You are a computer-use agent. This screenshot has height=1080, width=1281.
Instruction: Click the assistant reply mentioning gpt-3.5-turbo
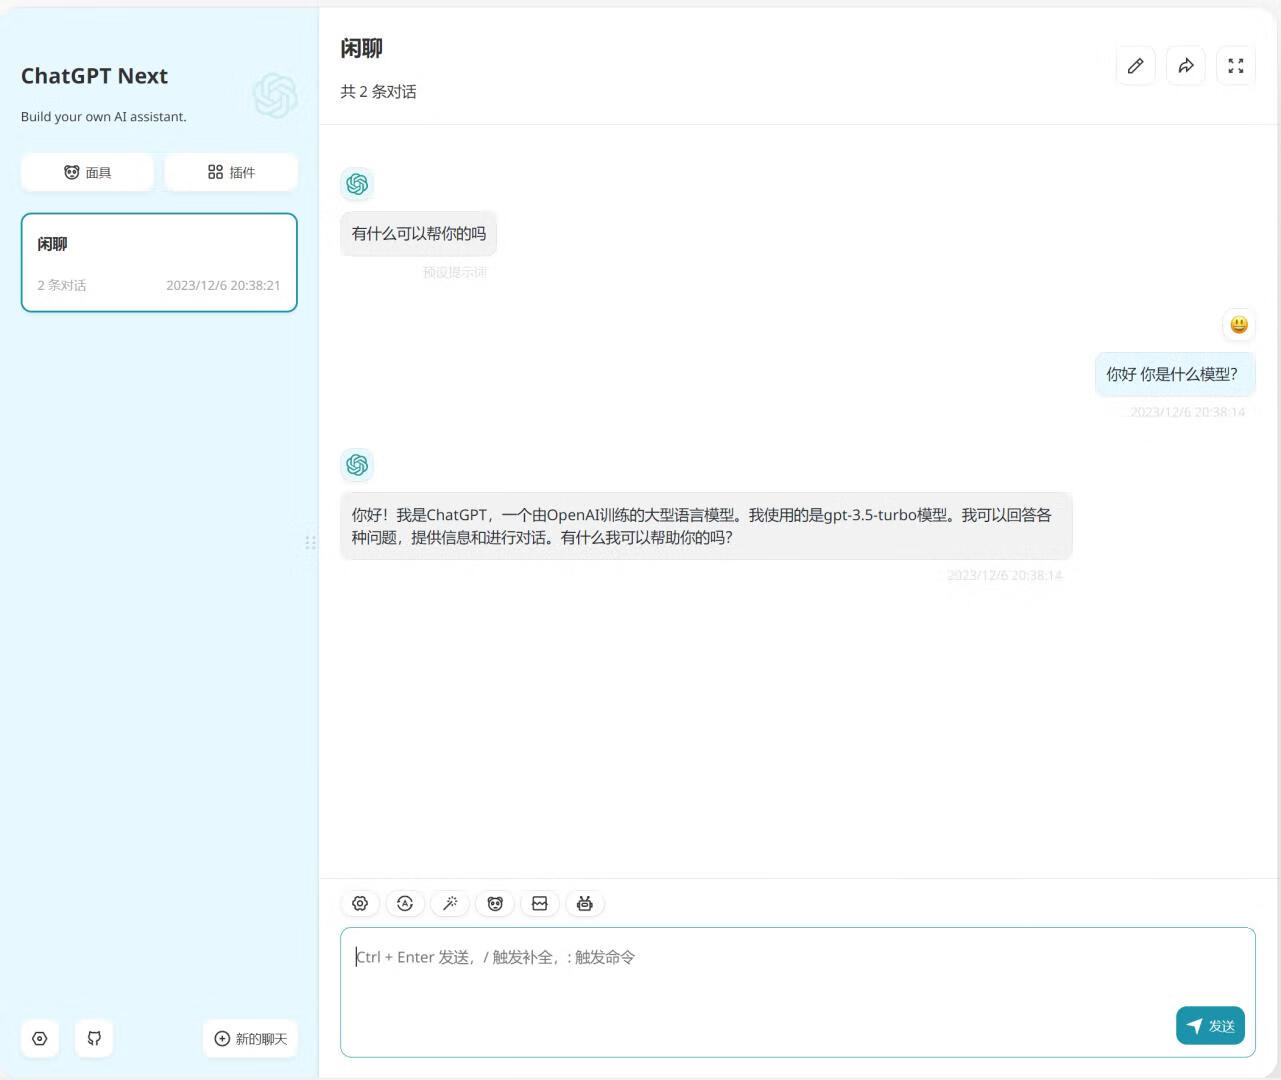coord(706,526)
